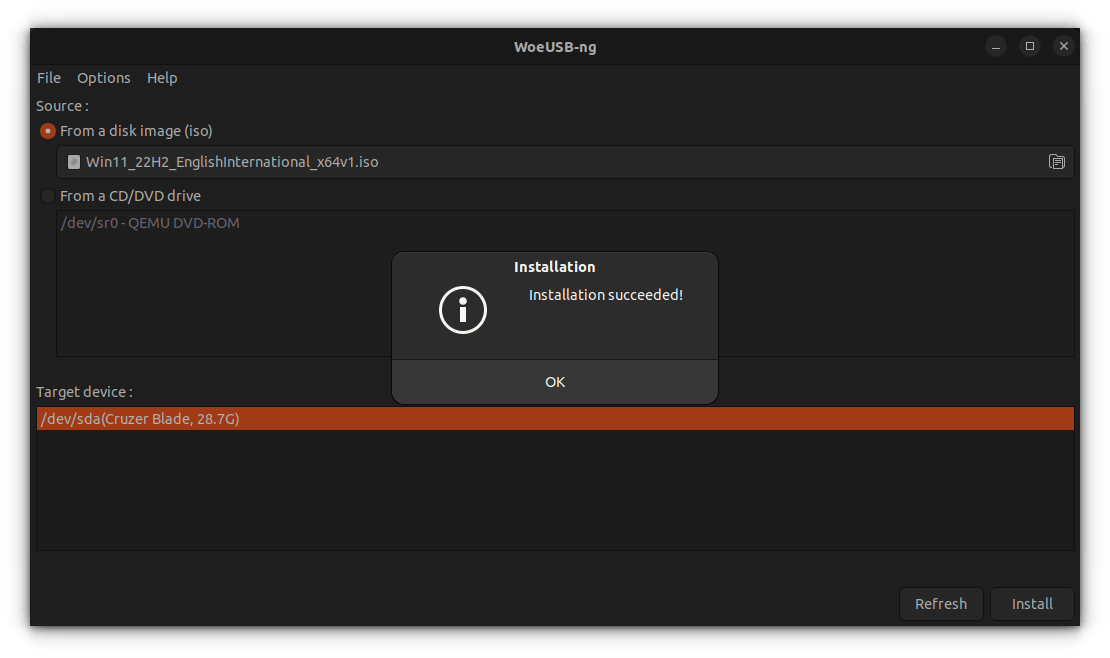Select the /dev/sr0 QEMU DVD-ROM entry
Viewport: 1110px width, 658px height.
150,223
